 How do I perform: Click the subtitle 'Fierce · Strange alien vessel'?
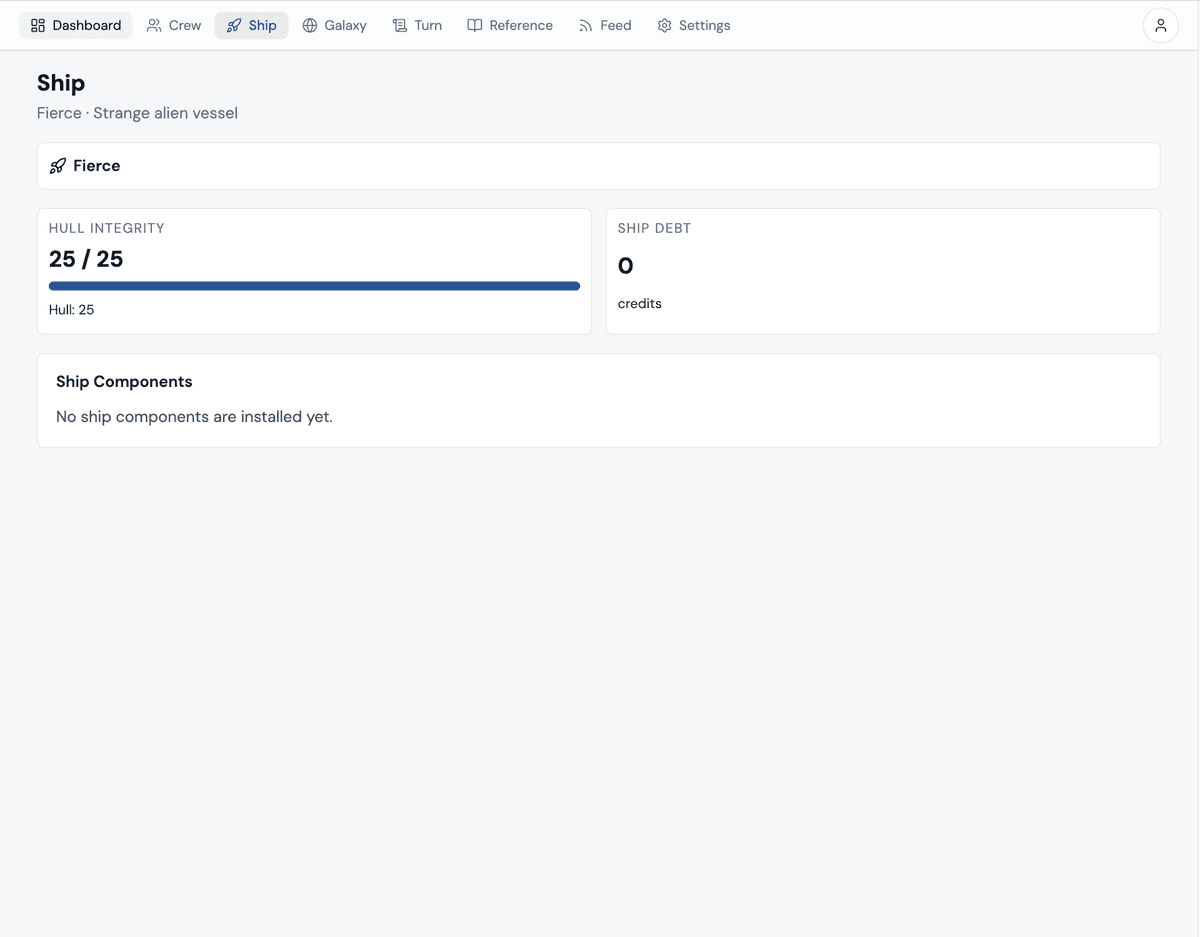pyautogui.click(x=137, y=113)
